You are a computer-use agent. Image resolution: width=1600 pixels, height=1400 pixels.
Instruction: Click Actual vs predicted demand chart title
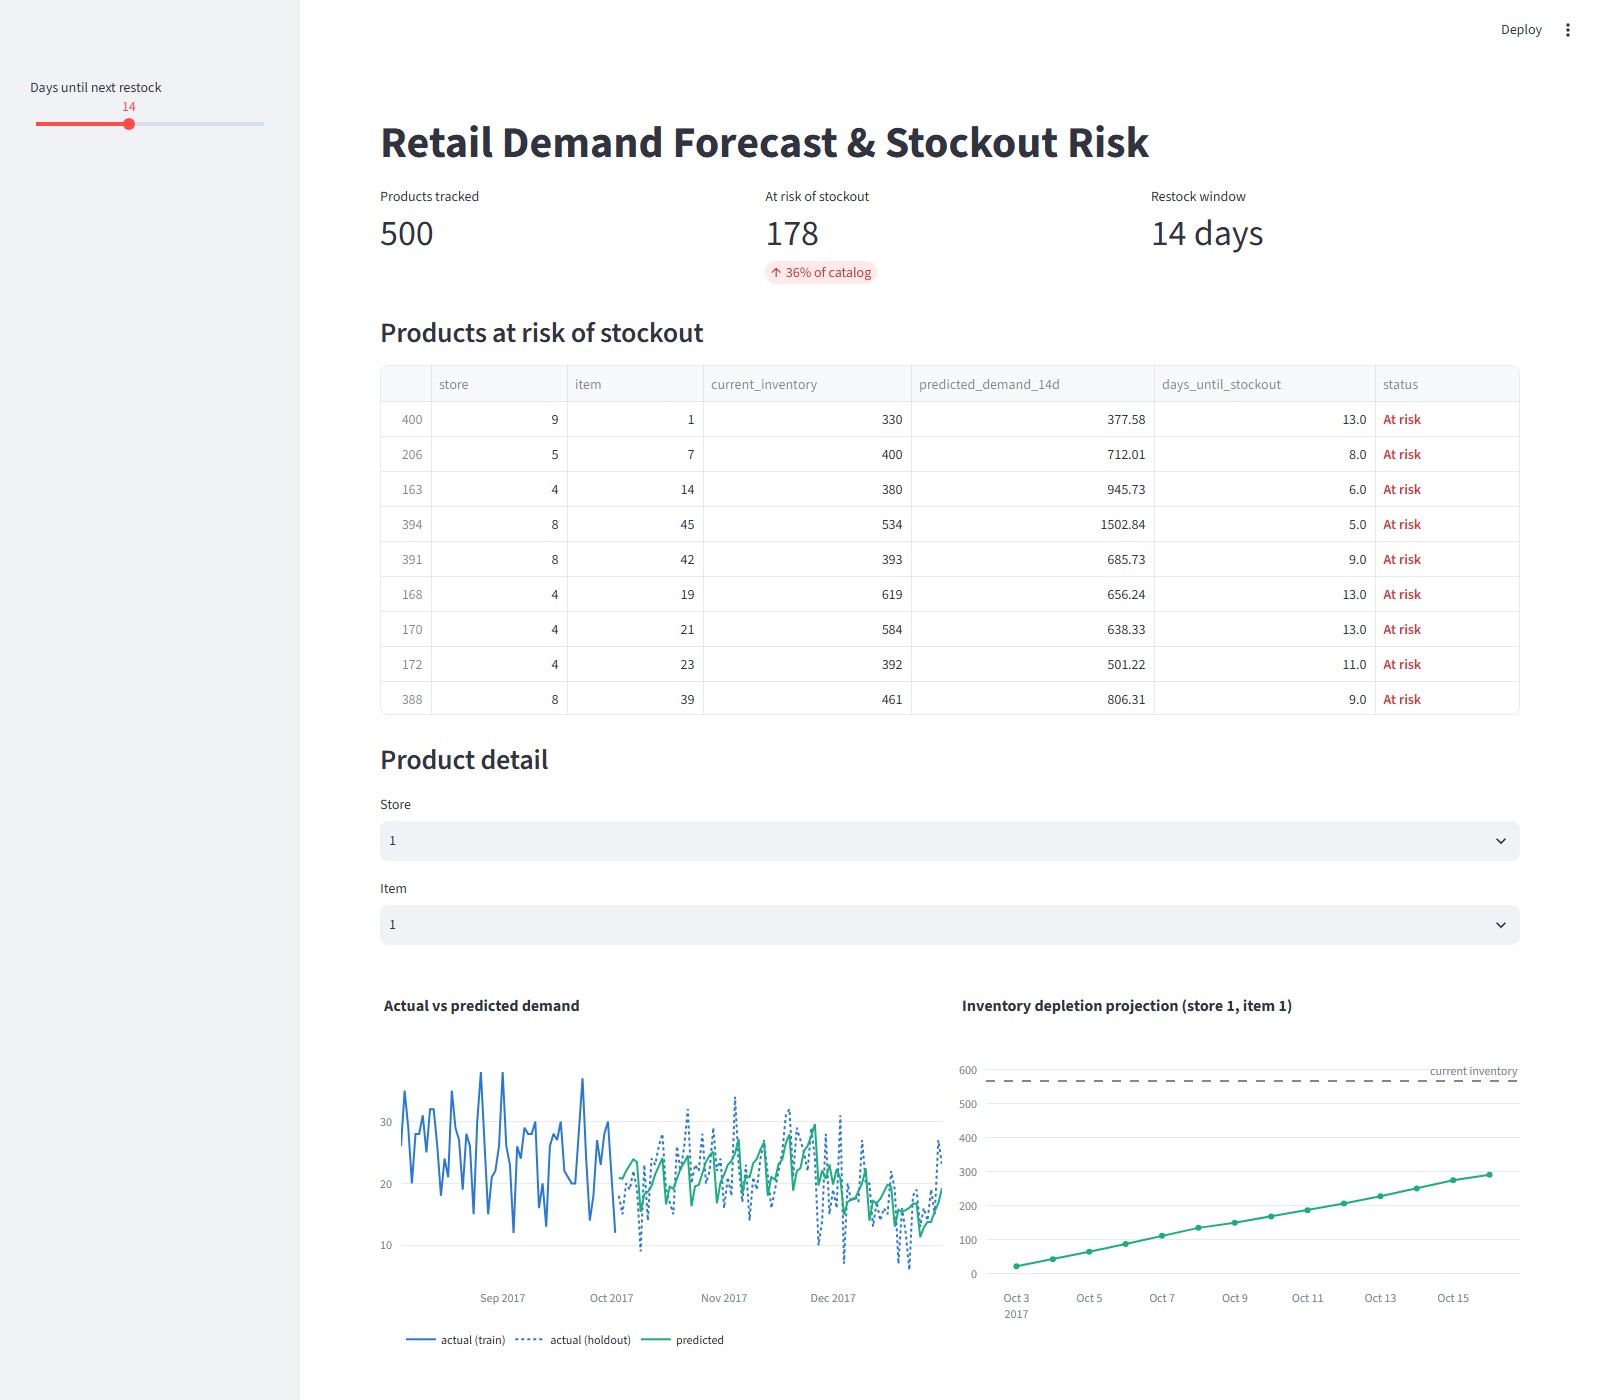click(482, 1006)
